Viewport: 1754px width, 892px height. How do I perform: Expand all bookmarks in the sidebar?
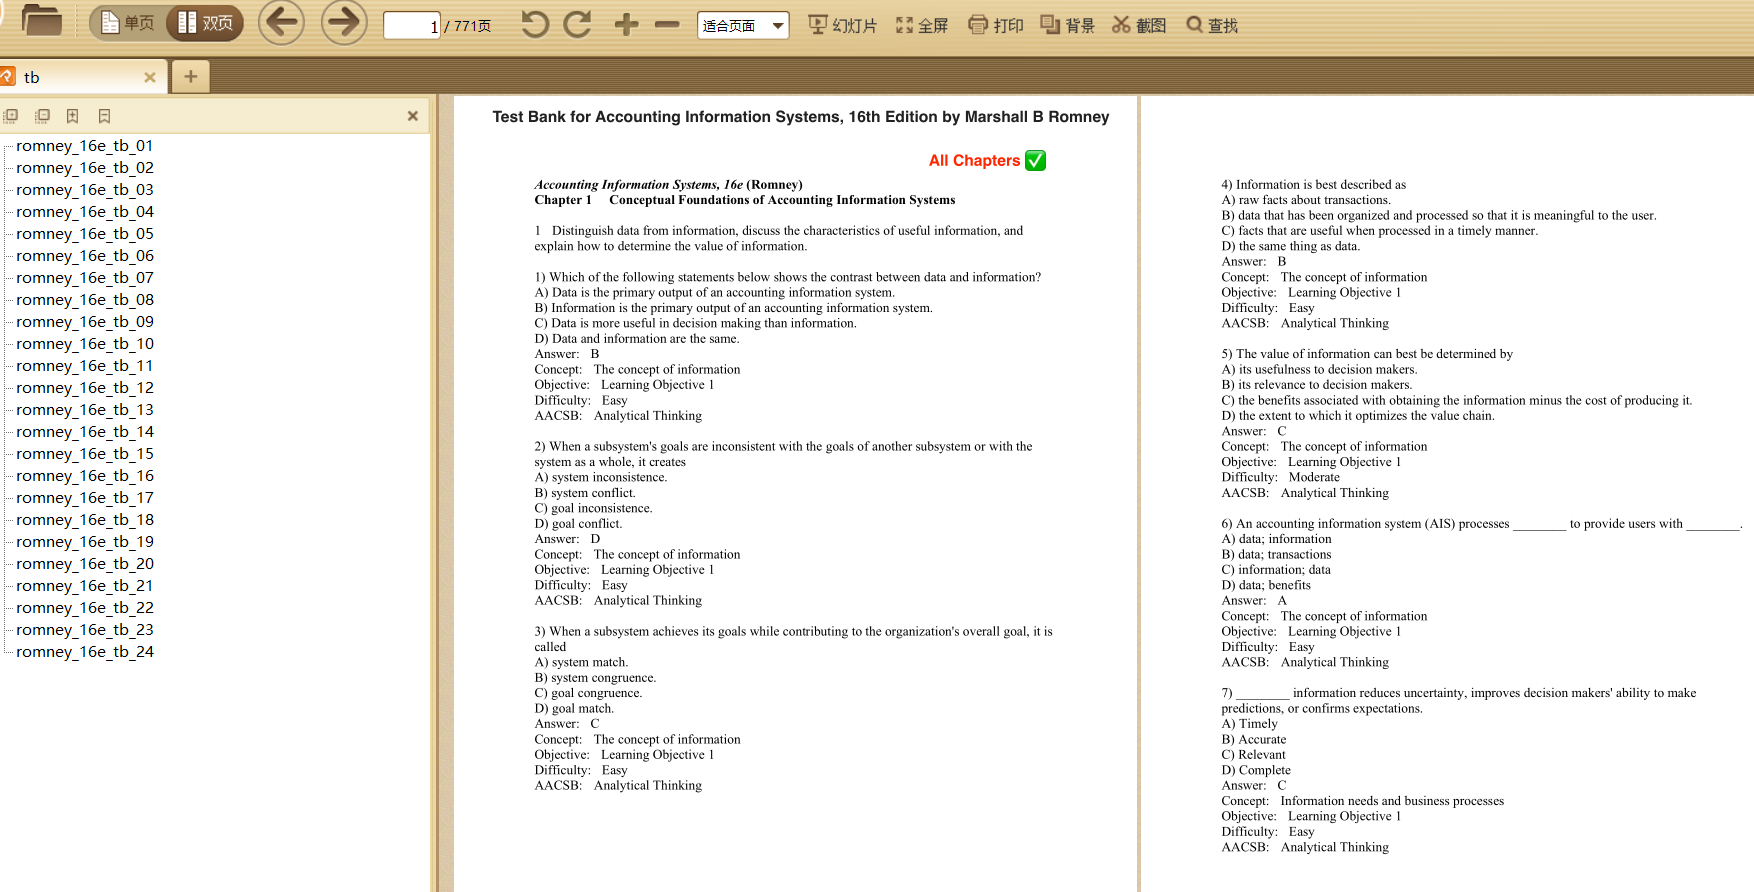point(11,116)
